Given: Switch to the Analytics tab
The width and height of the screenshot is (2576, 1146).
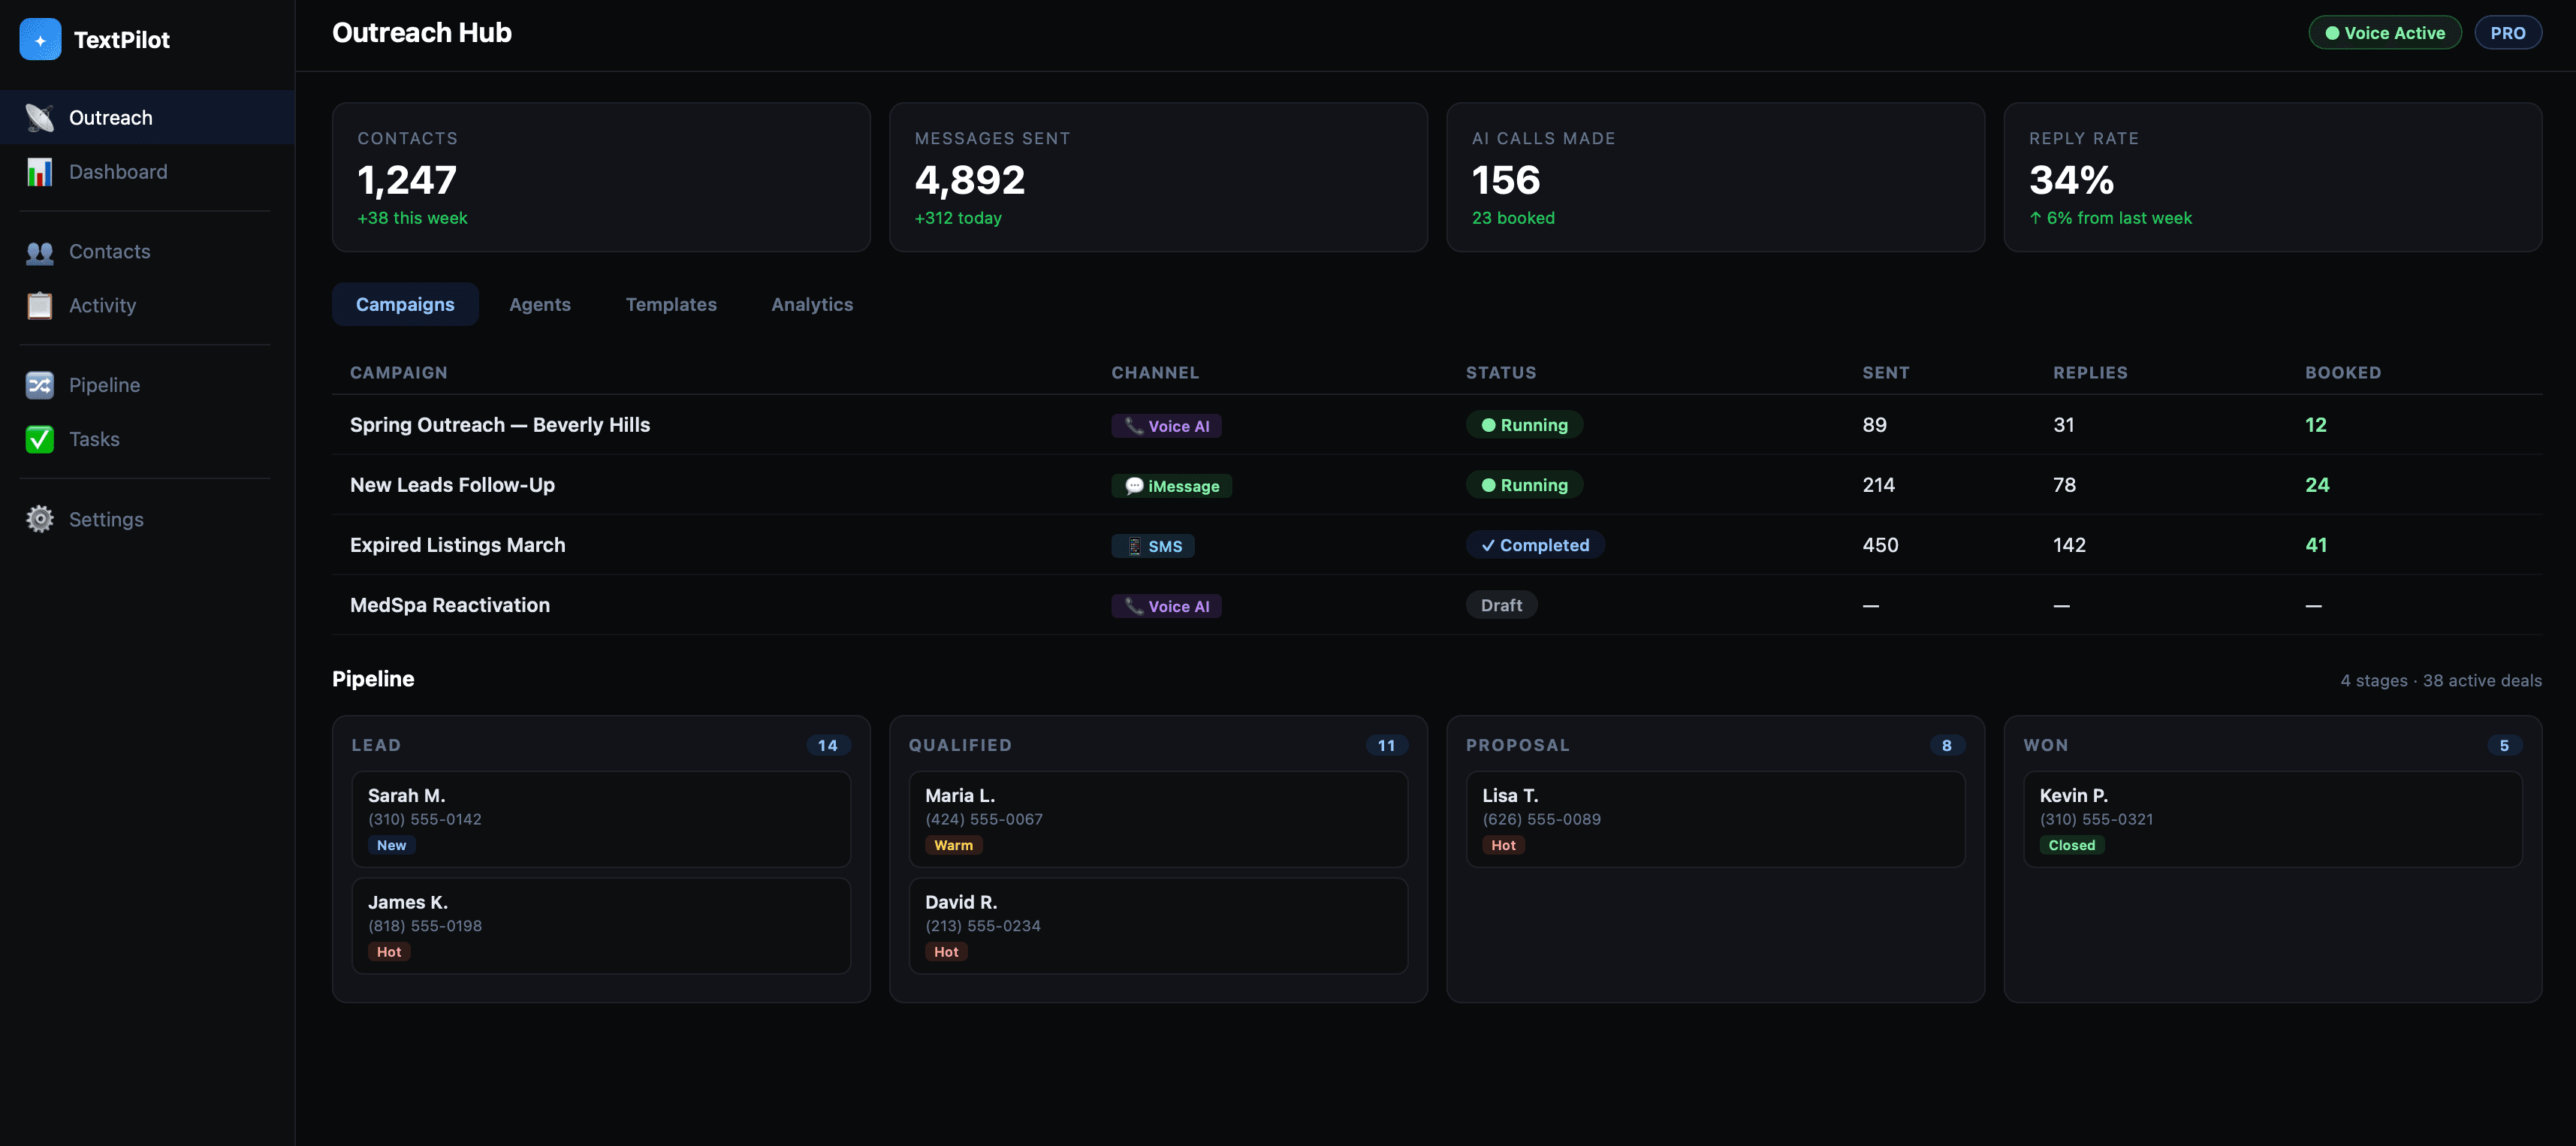Looking at the screenshot, I should (x=811, y=304).
